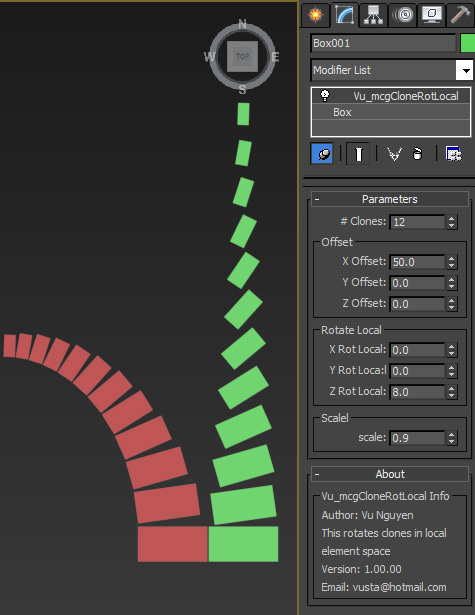Screen dimensions: 475x615
Task: Toggle Show End Result button
Action: [358, 153]
